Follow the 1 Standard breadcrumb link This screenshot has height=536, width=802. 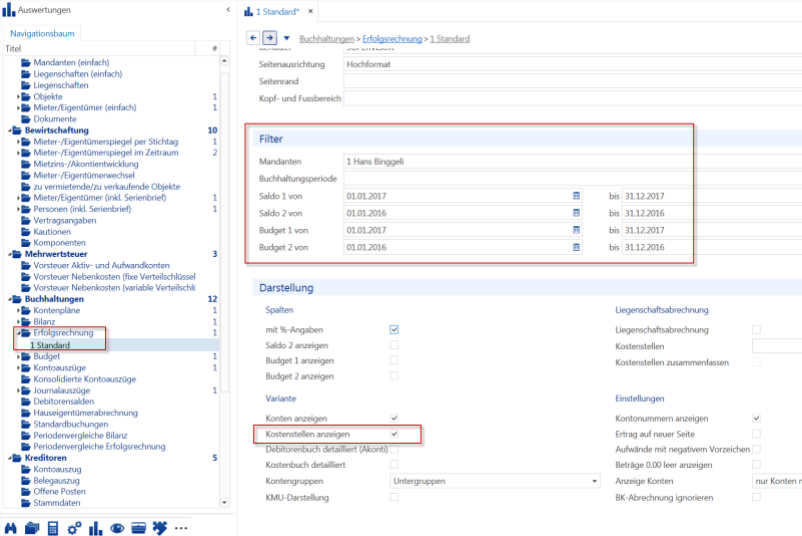pyautogui.click(x=450, y=39)
